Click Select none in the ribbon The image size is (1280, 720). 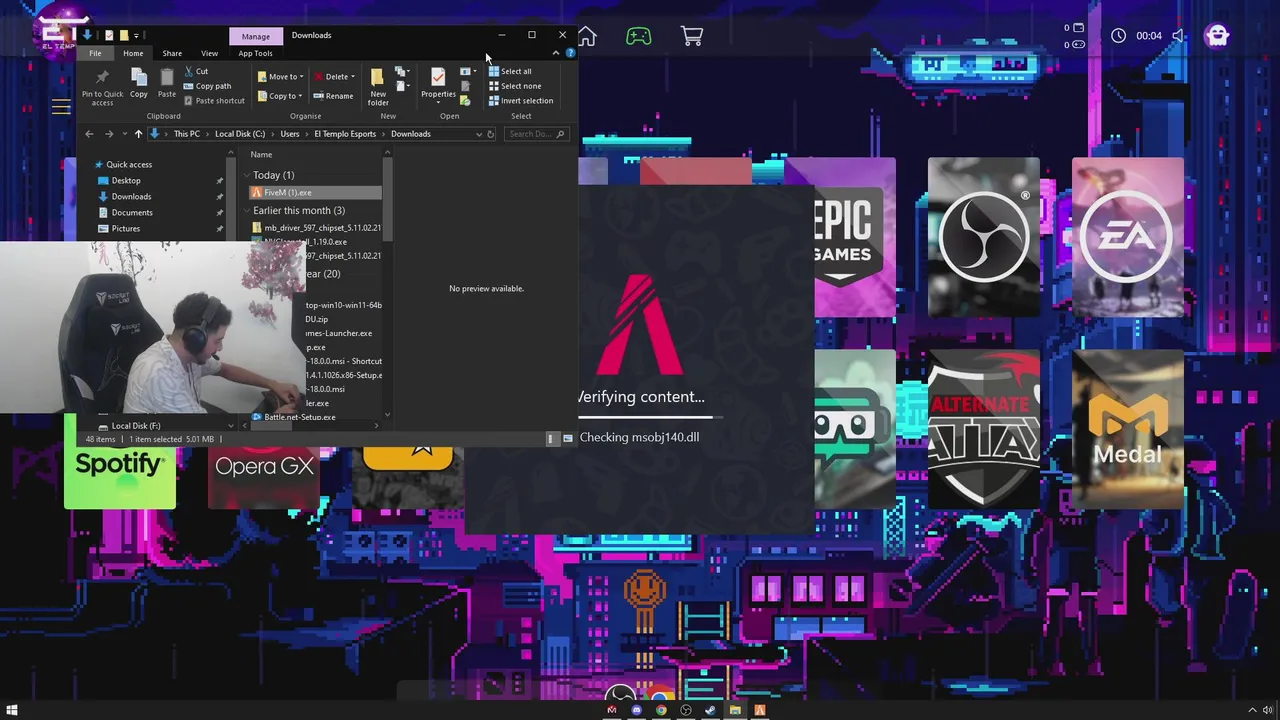coord(515,86)
